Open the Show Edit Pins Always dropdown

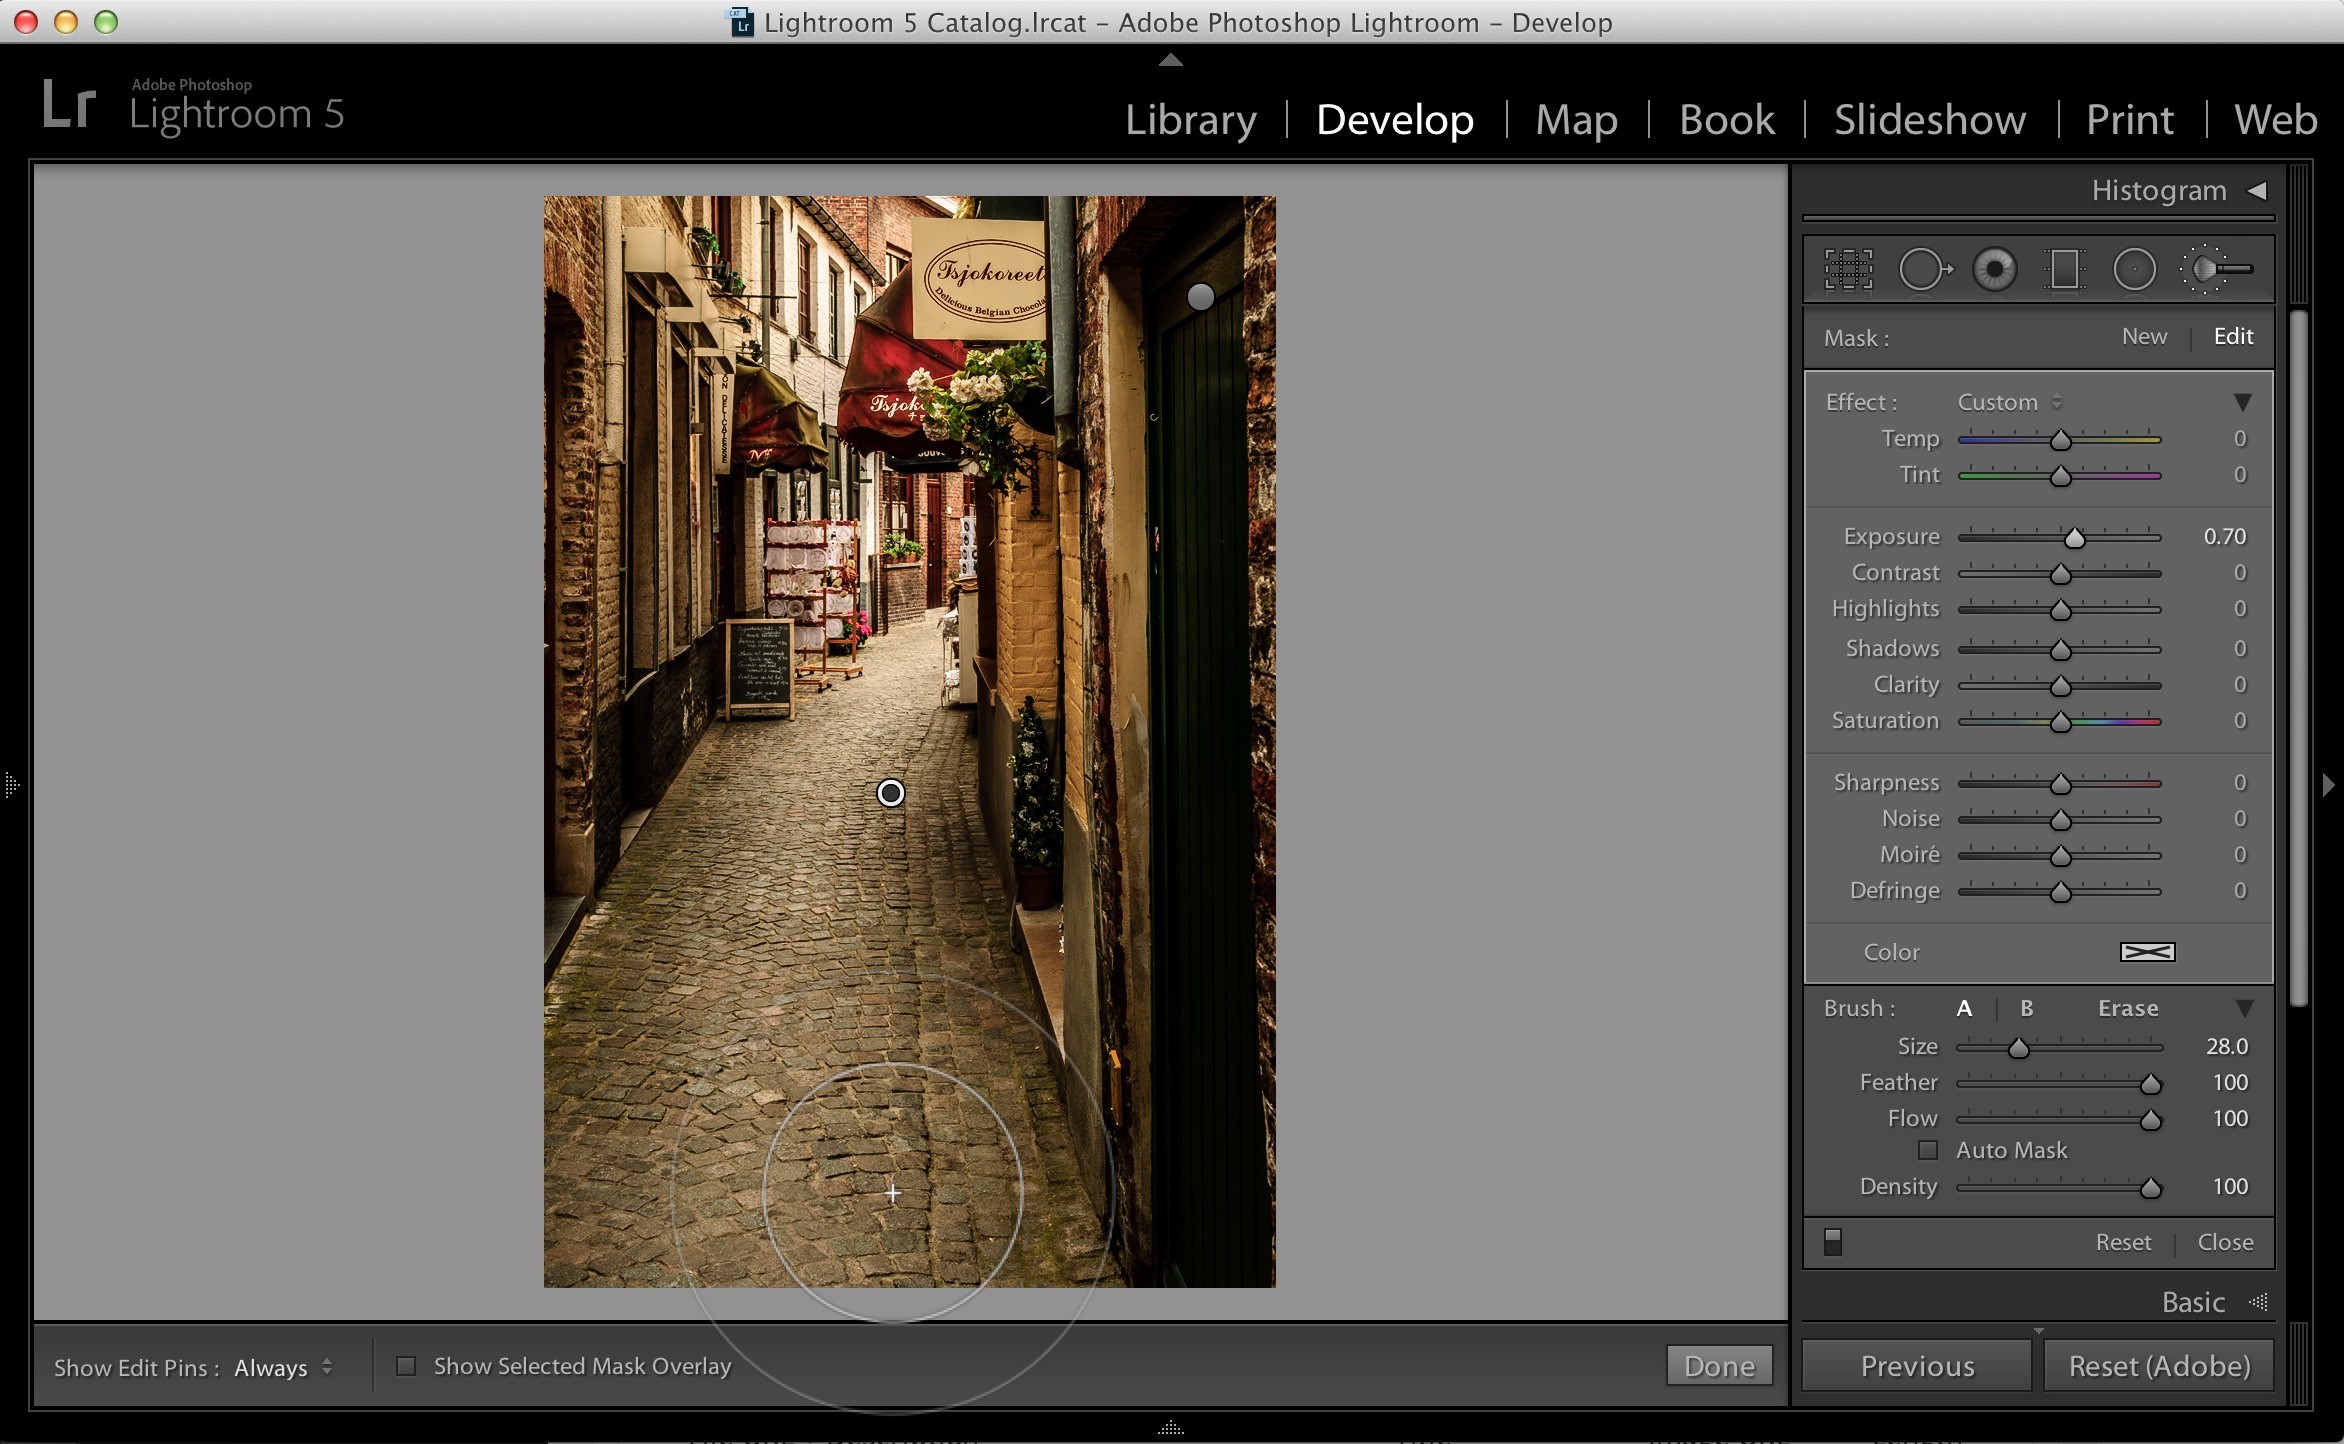coord(283,1367)
